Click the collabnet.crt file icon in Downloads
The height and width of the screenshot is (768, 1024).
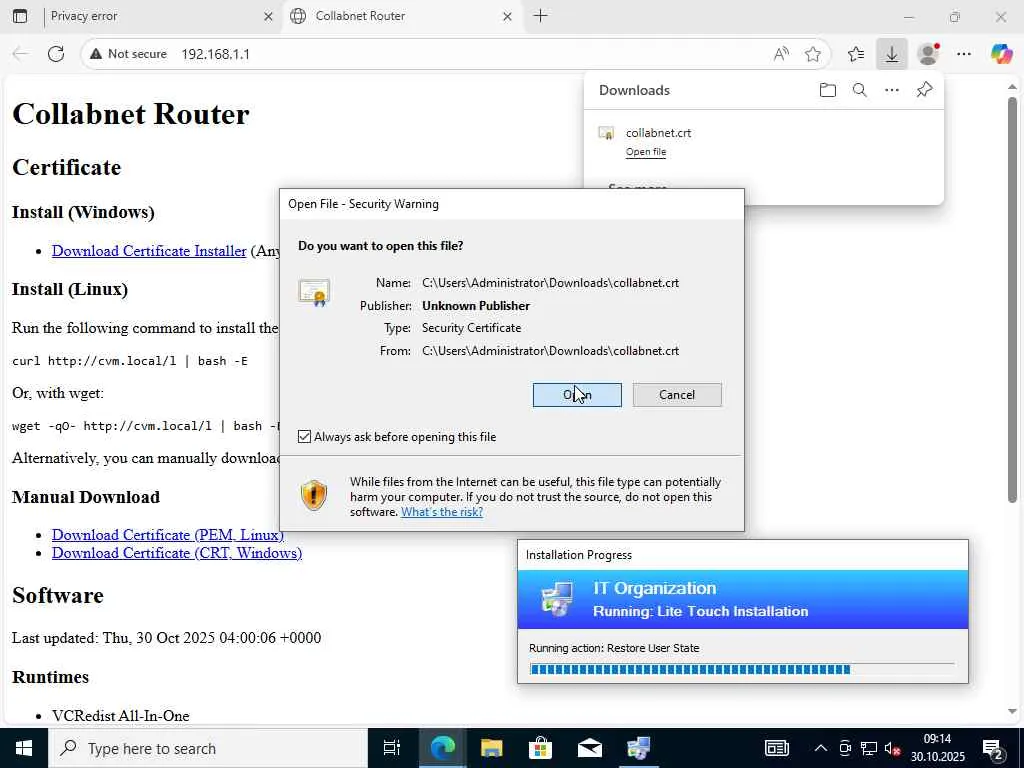(x=606, y=133)
